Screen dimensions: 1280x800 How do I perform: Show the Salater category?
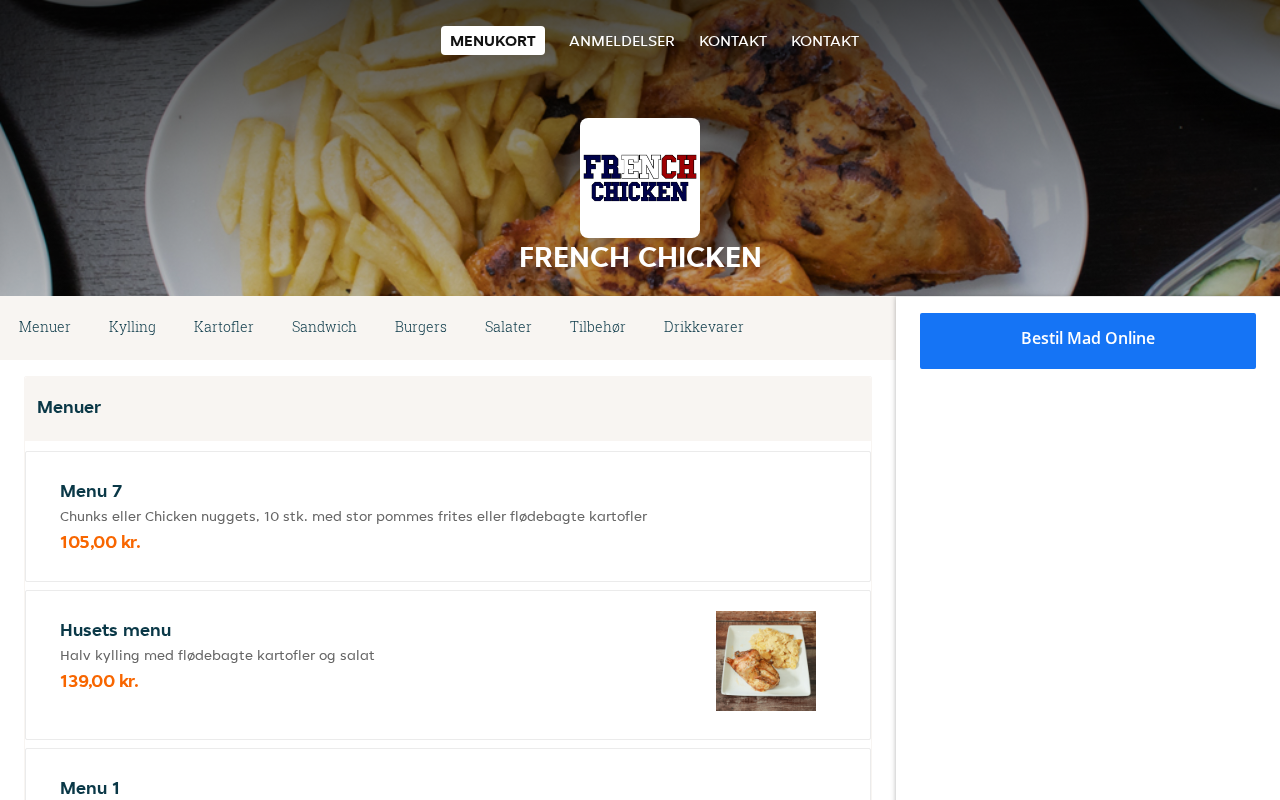point(508,327)
